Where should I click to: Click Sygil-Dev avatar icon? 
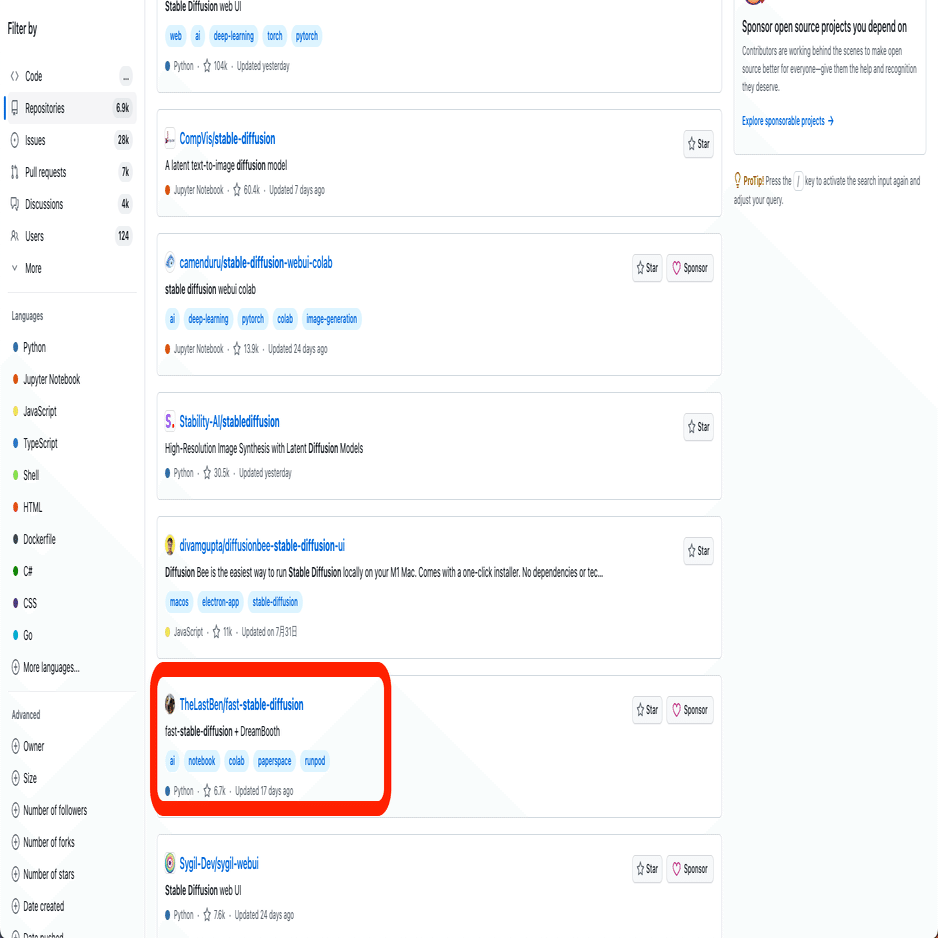pos(170,863)
